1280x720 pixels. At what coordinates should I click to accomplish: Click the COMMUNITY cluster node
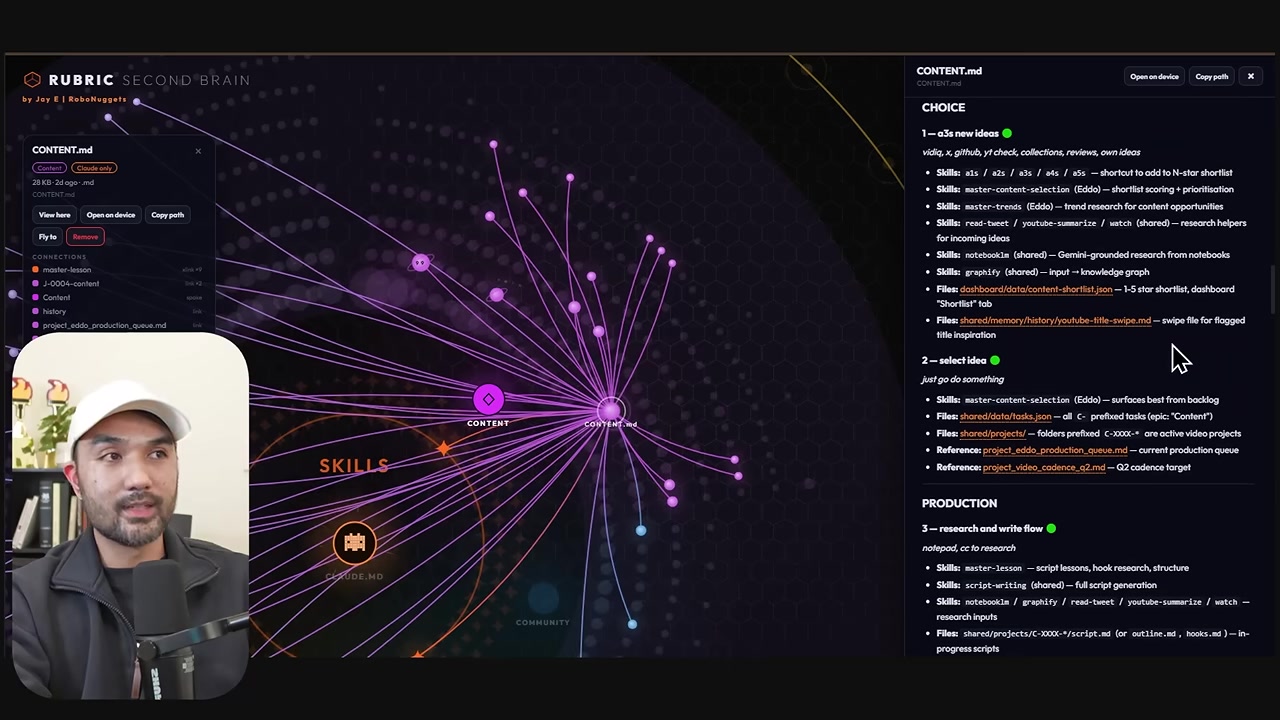543,600
